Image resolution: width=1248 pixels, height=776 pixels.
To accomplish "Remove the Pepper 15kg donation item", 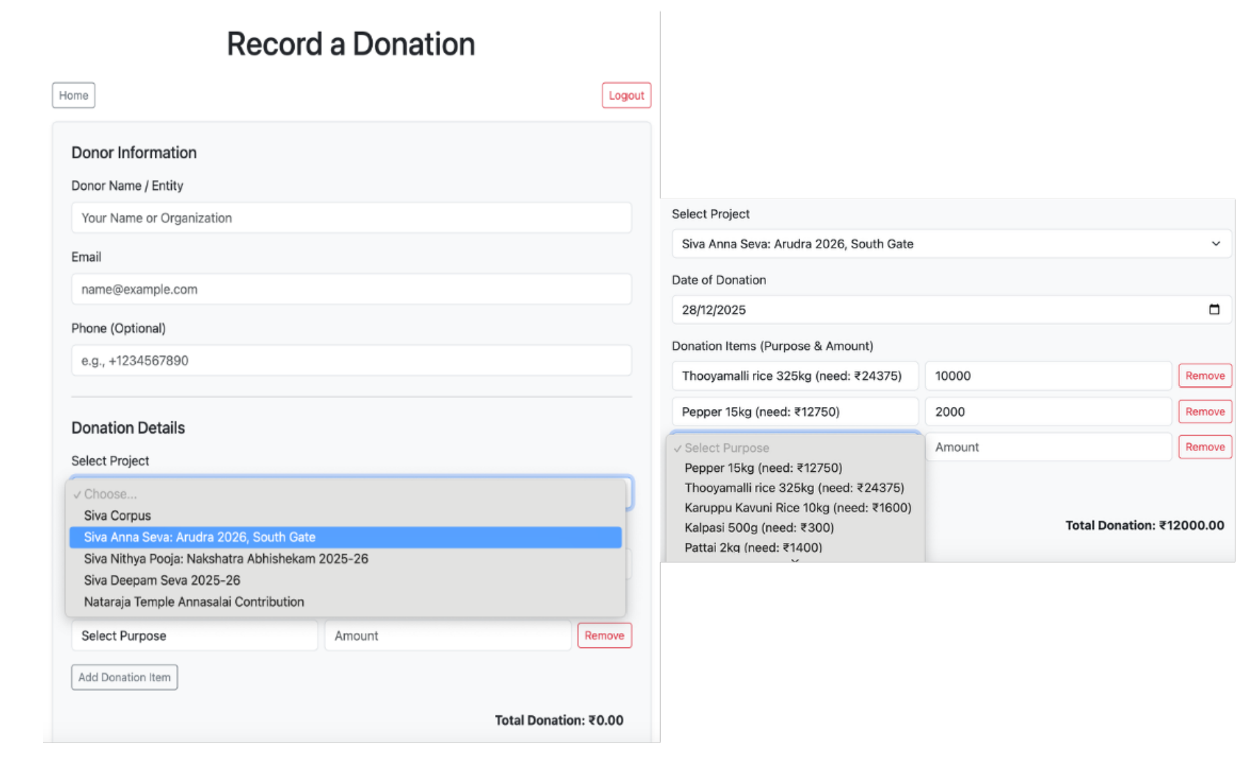I will coord(1204,411).
